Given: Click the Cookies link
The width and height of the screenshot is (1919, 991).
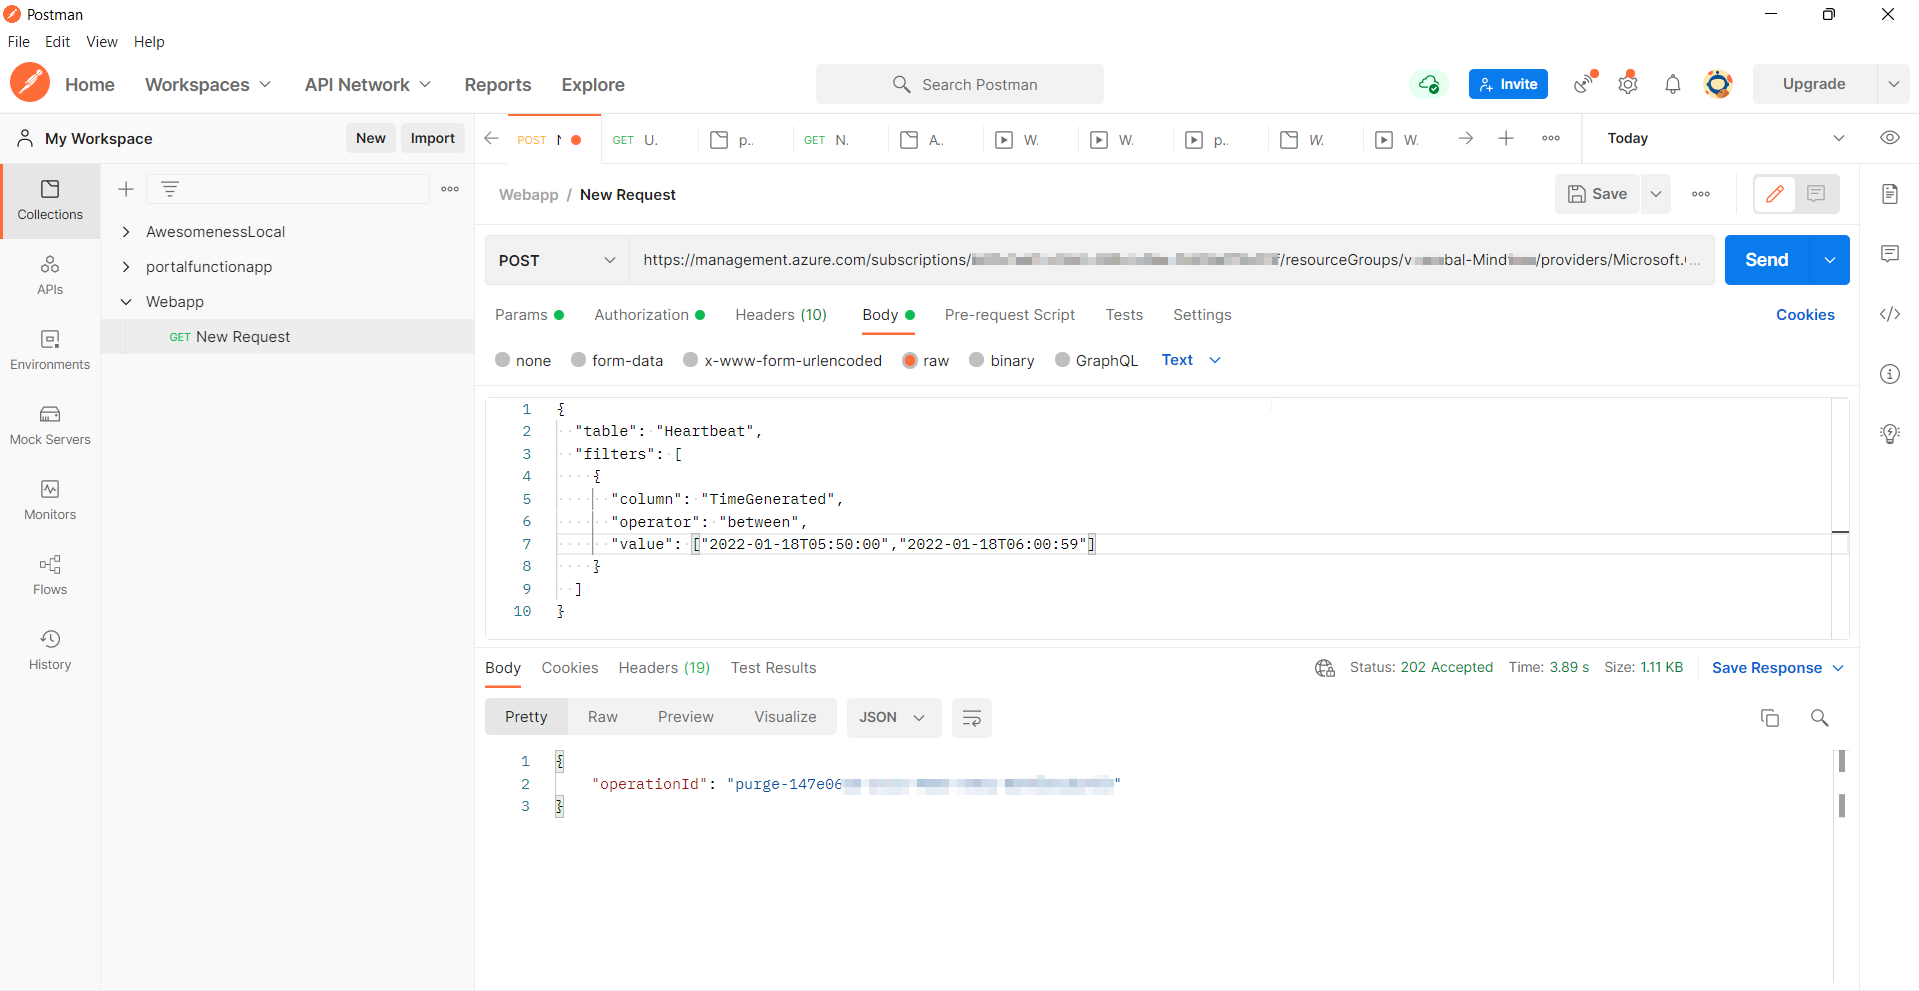Looking at the screenshot, I should pyautogui.click(x=1805, y=315).
